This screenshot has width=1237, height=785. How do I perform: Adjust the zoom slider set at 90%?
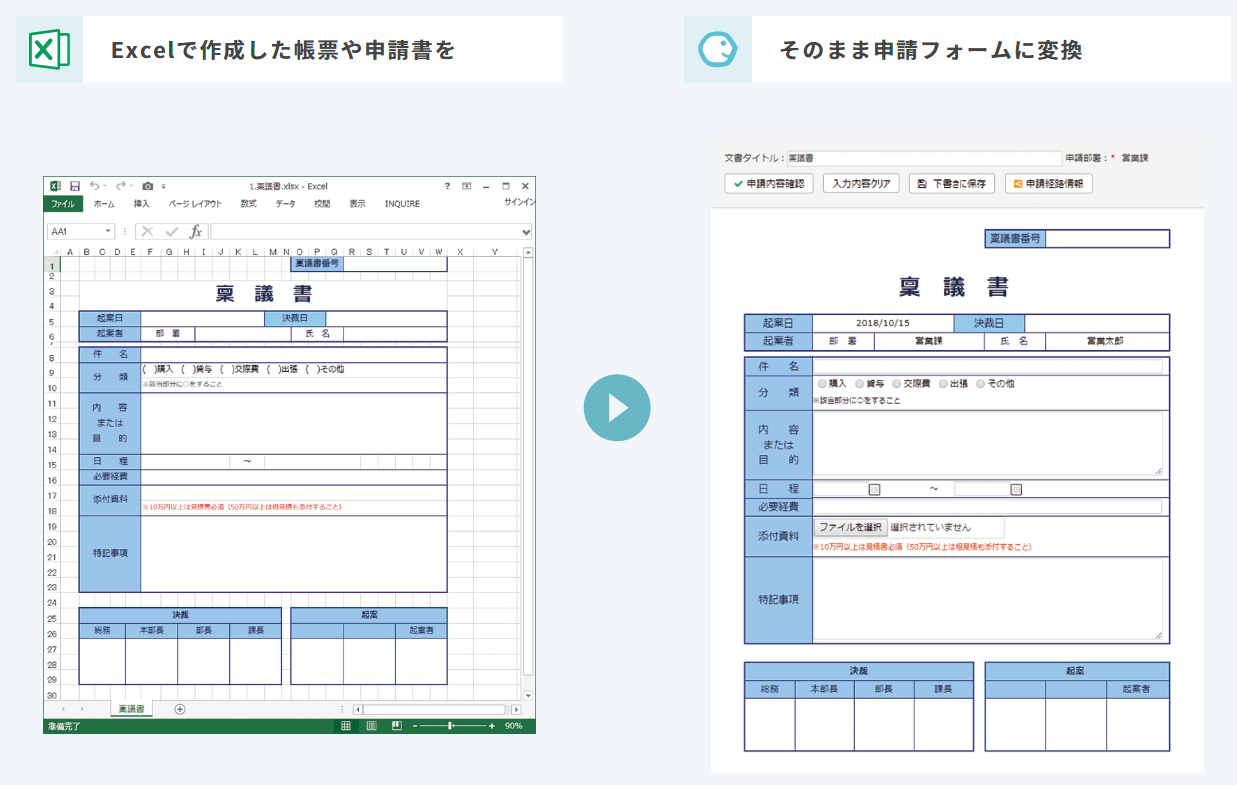(452, 724)
